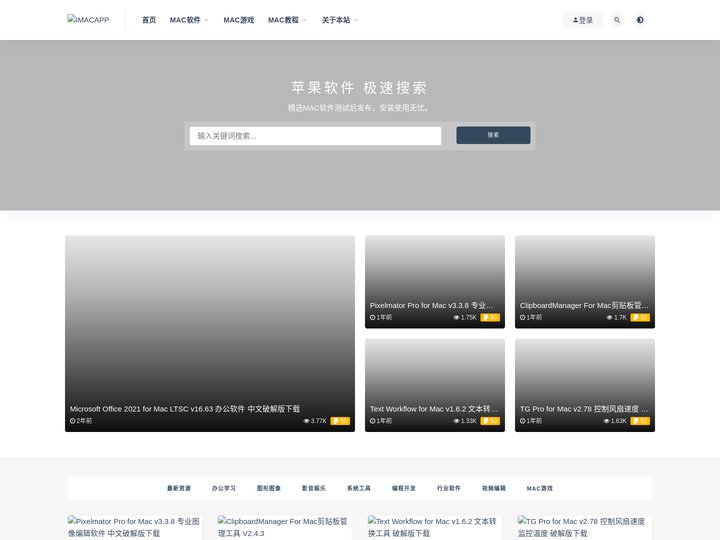Open MAC游戏 navigation item

point(239,20)
